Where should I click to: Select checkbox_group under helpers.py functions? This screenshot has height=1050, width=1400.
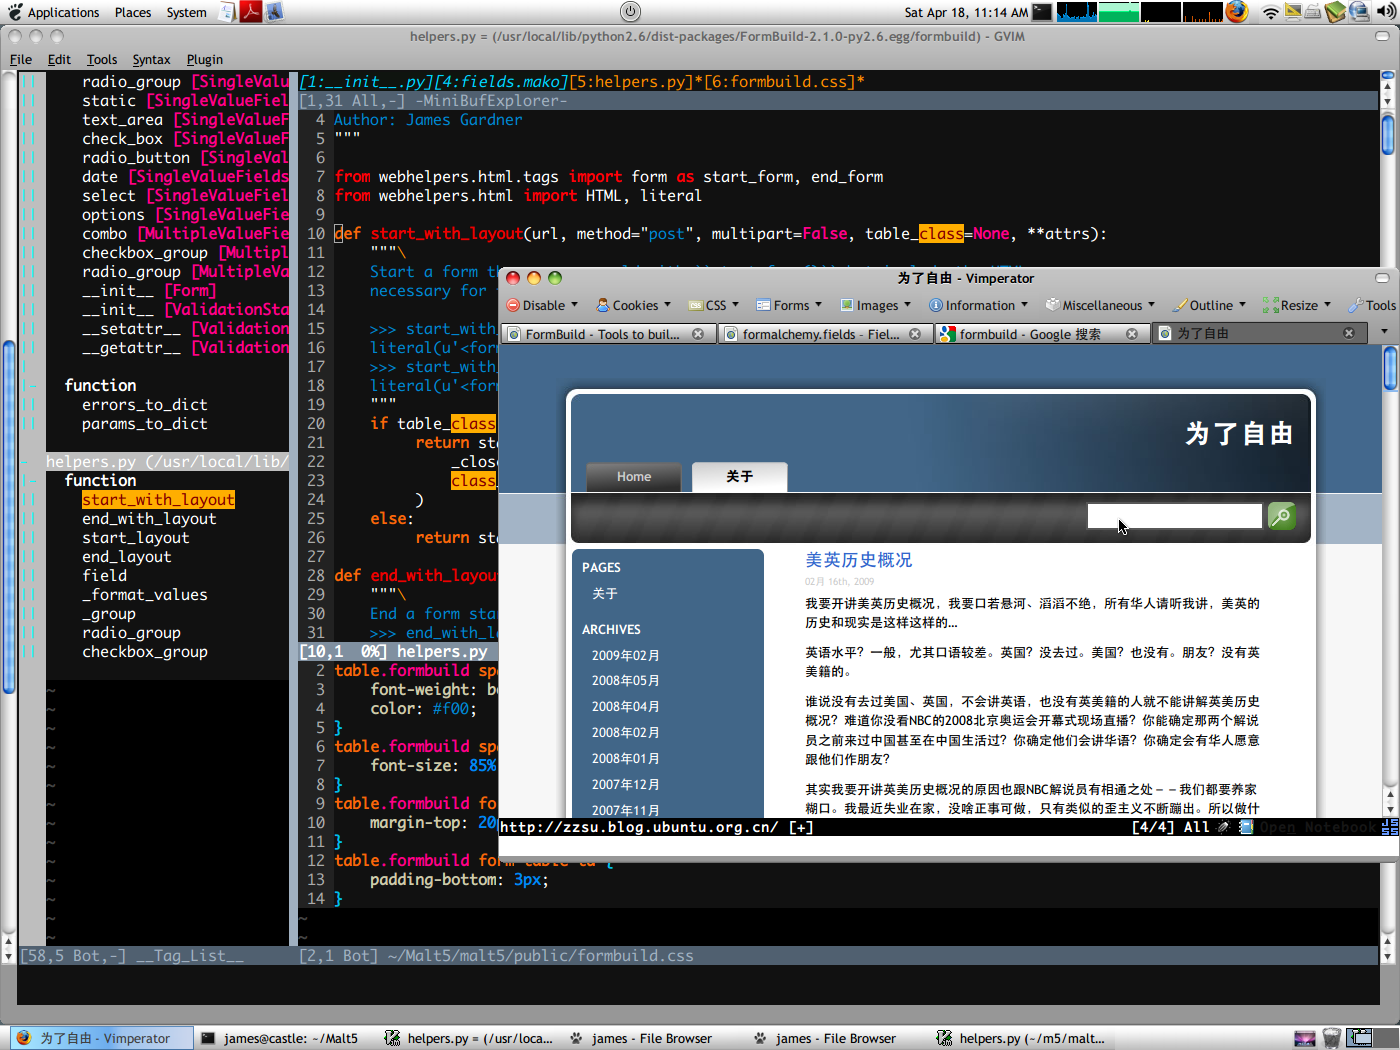pos(145,652)
